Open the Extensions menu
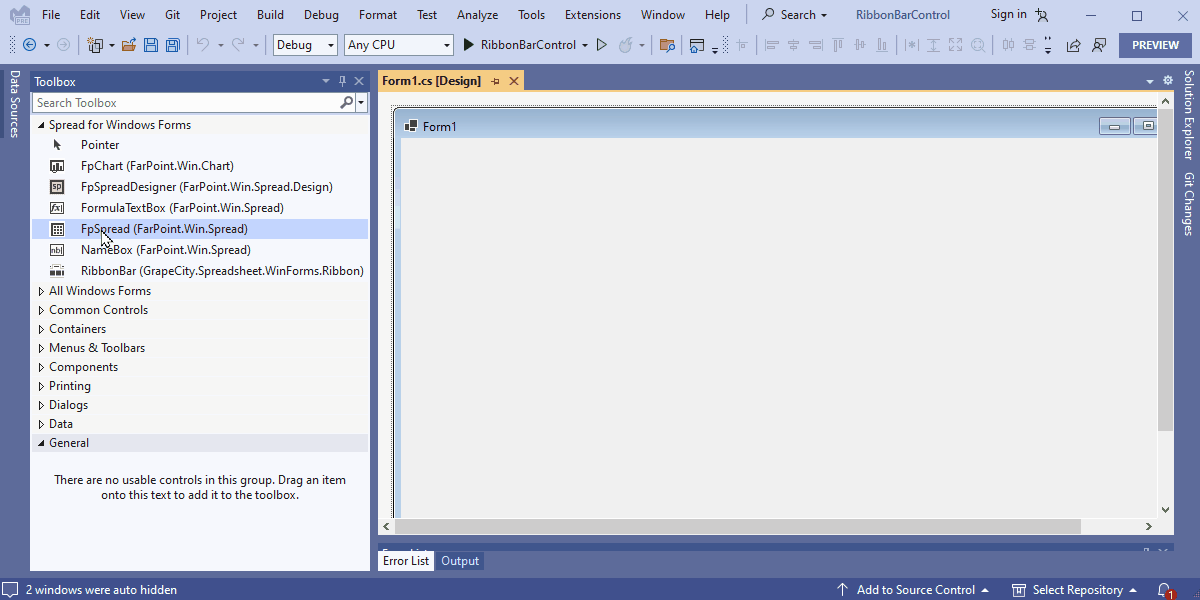 [x=592, y=14]
